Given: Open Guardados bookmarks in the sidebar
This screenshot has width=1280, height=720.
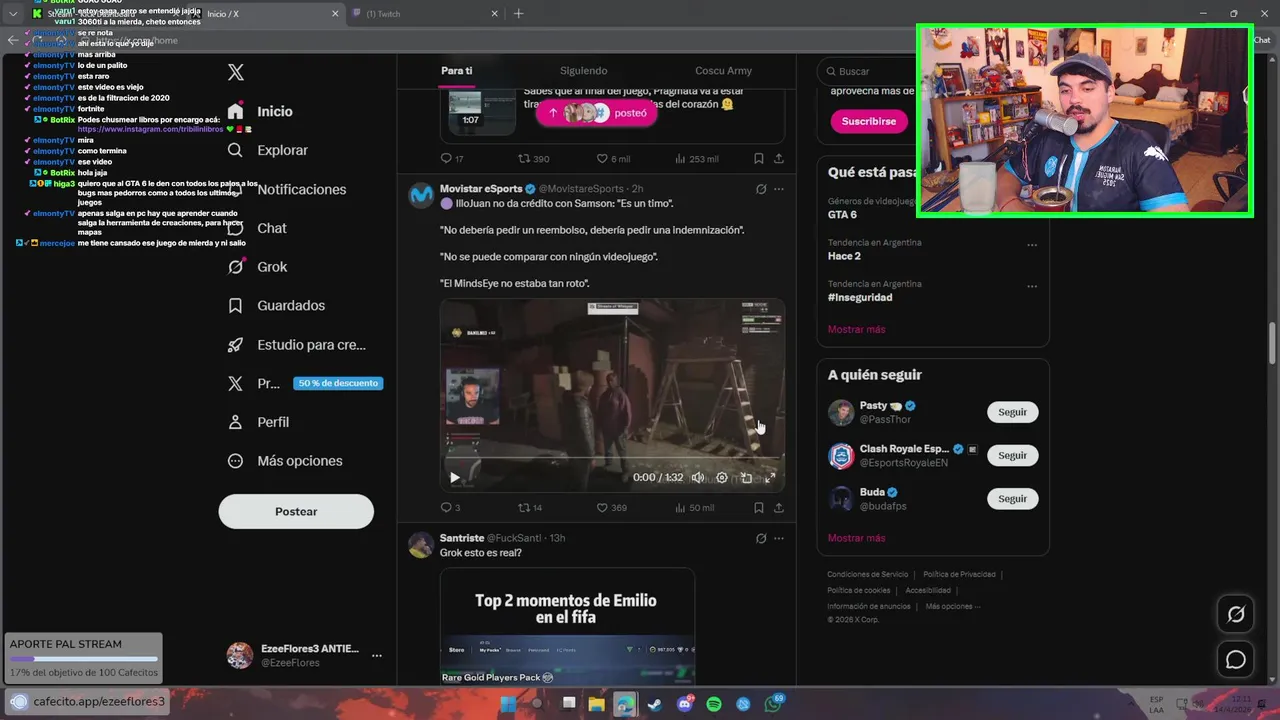Looking at the screenshot, I should (x=276, y=305).
